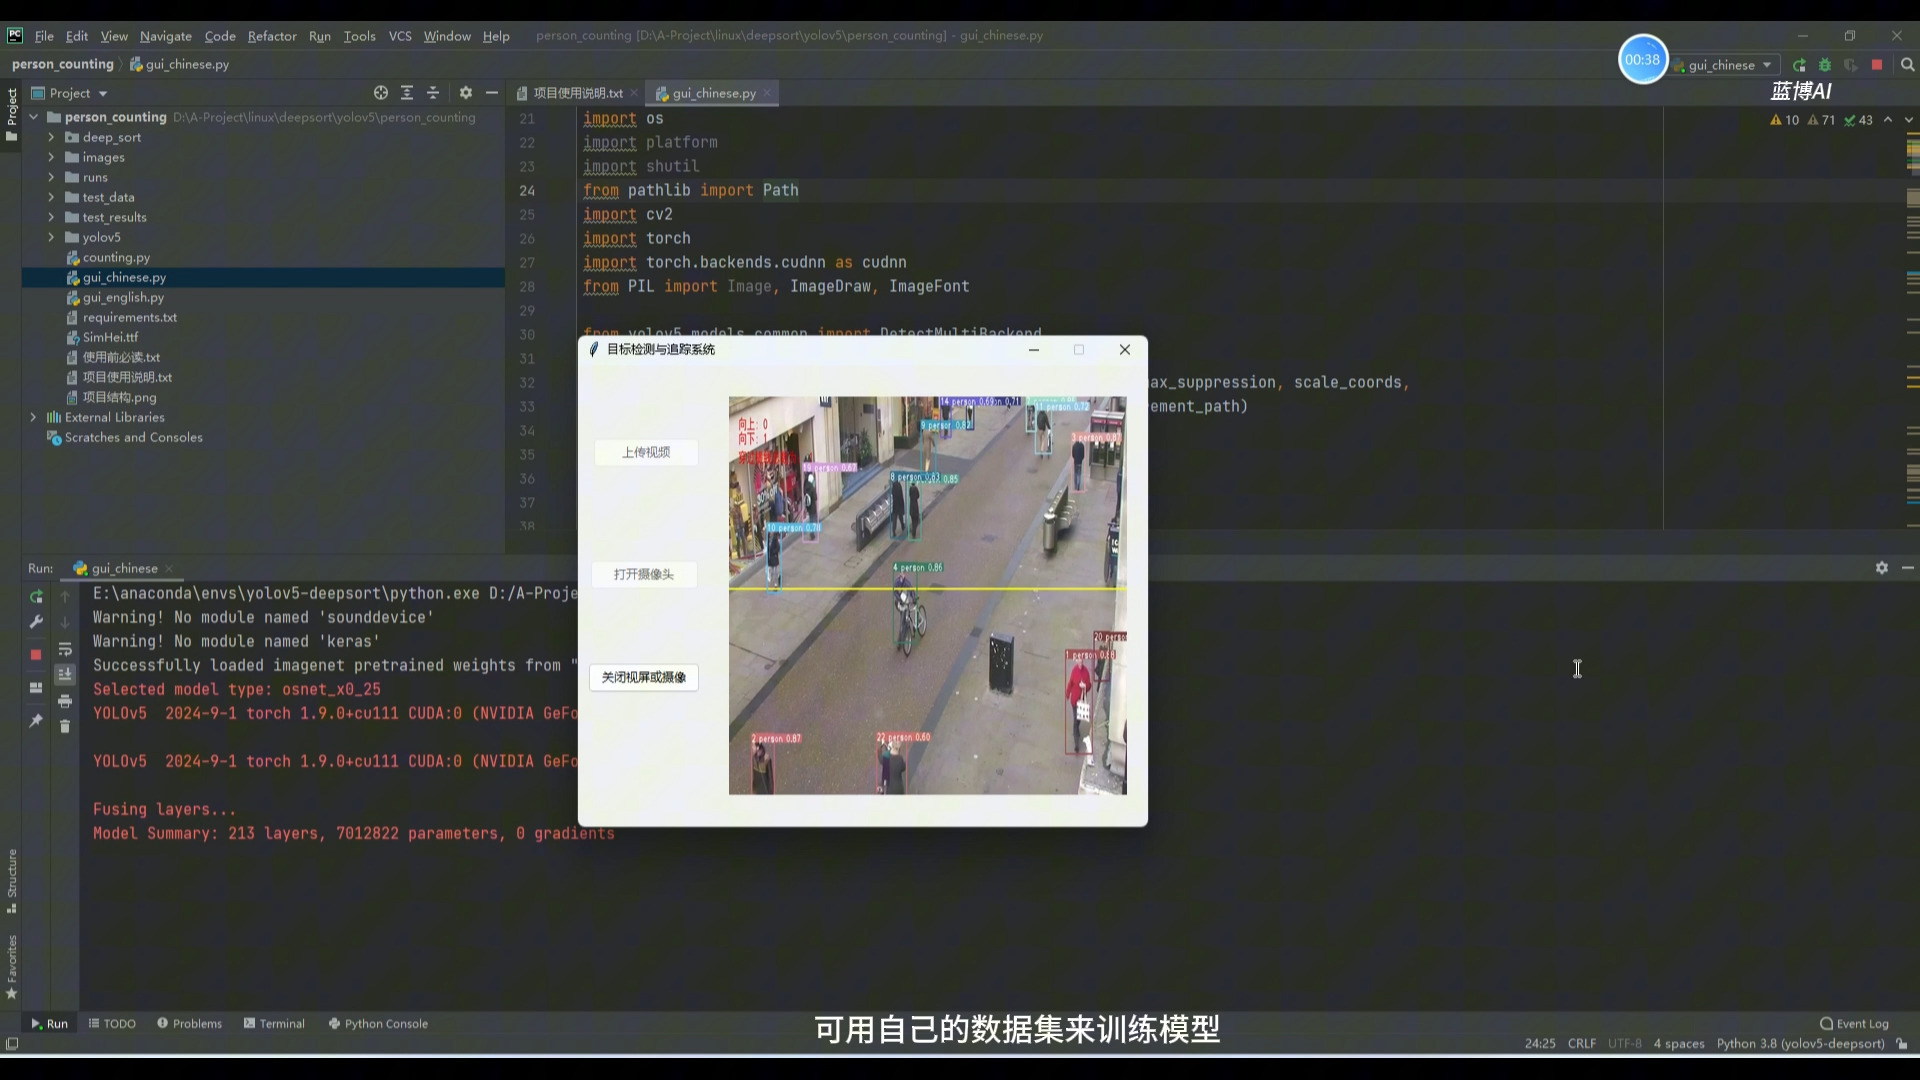Click the Python 3.8 interpreter status widget
The width and height of the screenshot is (1920, 1080).
[1799, 1043]
